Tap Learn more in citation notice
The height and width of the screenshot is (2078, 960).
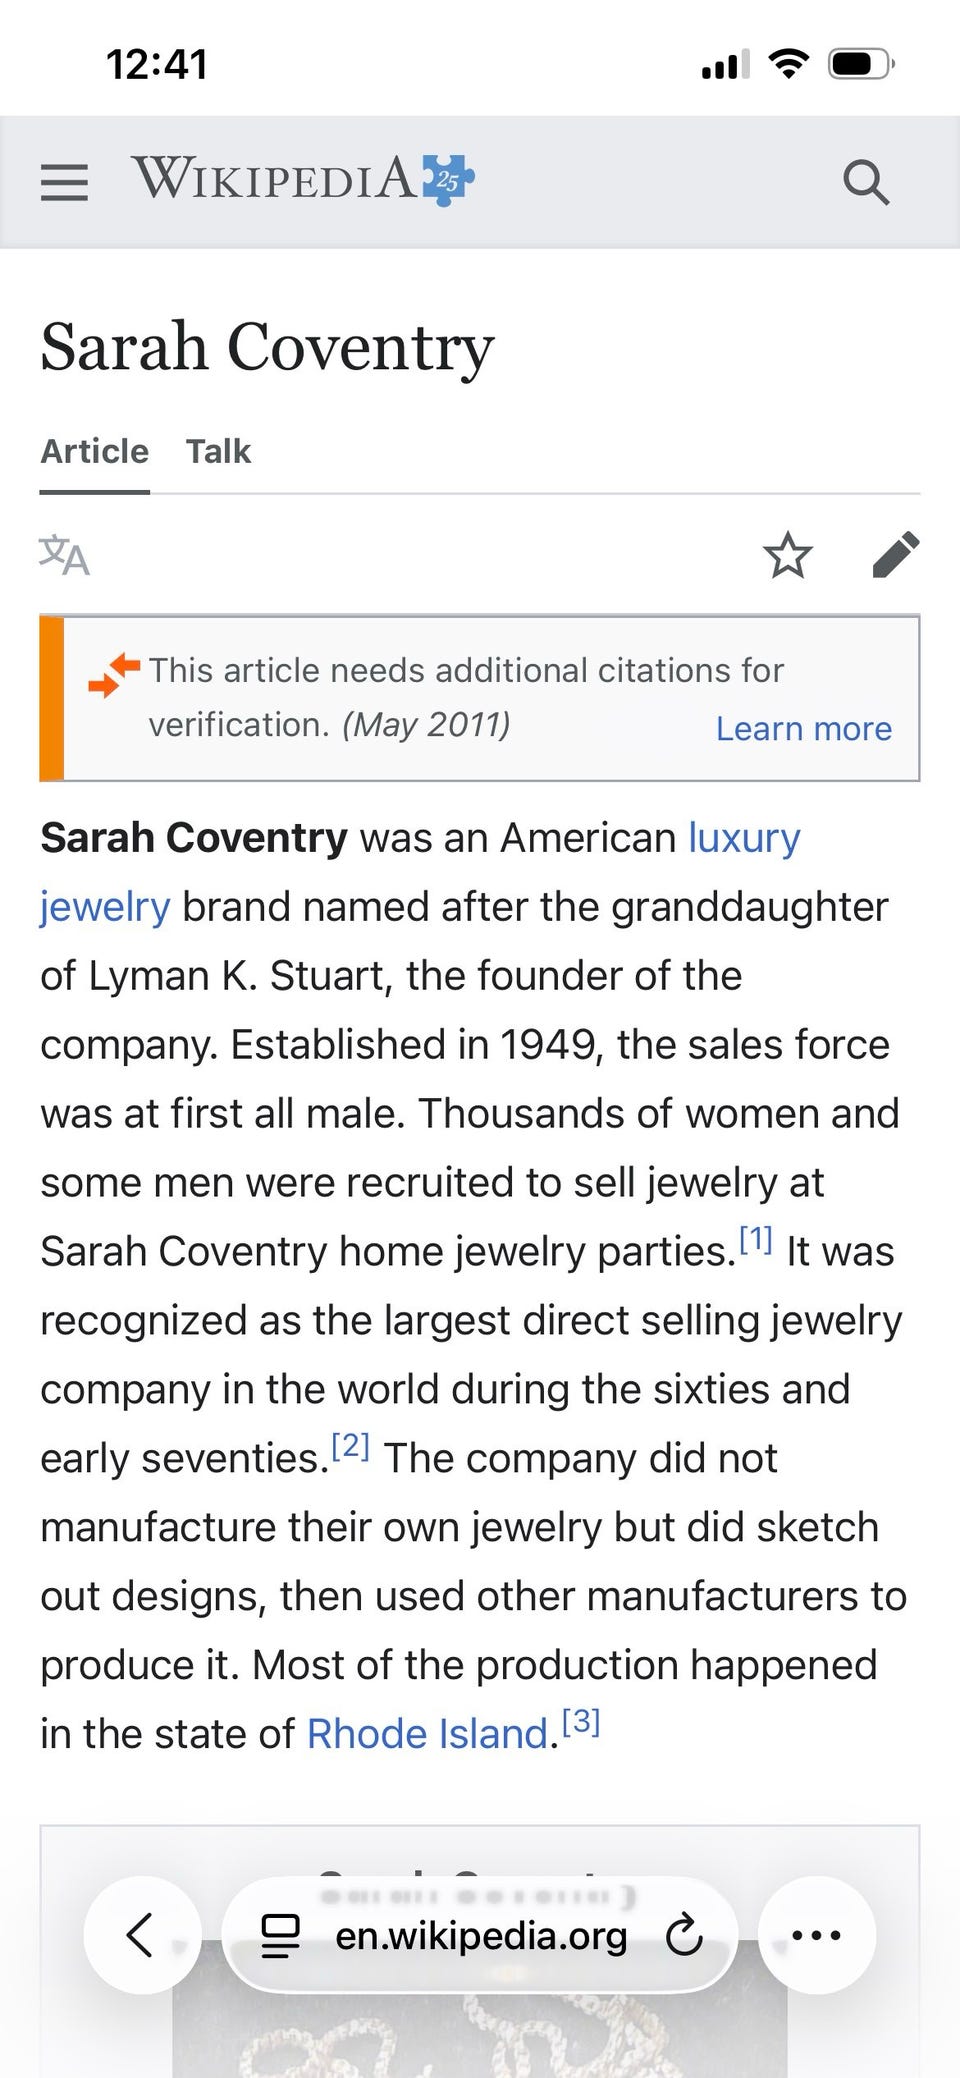[x=803, y=728]
